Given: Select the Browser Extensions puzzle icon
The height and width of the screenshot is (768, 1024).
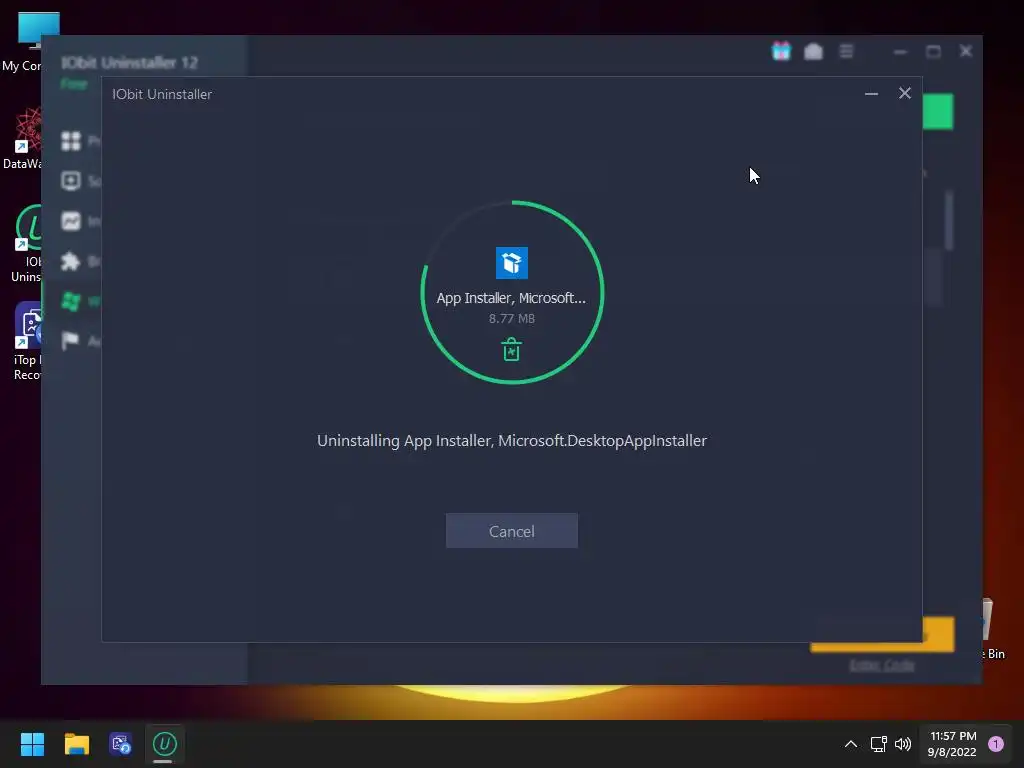Looking at the screenshot, I should [71, 261].
